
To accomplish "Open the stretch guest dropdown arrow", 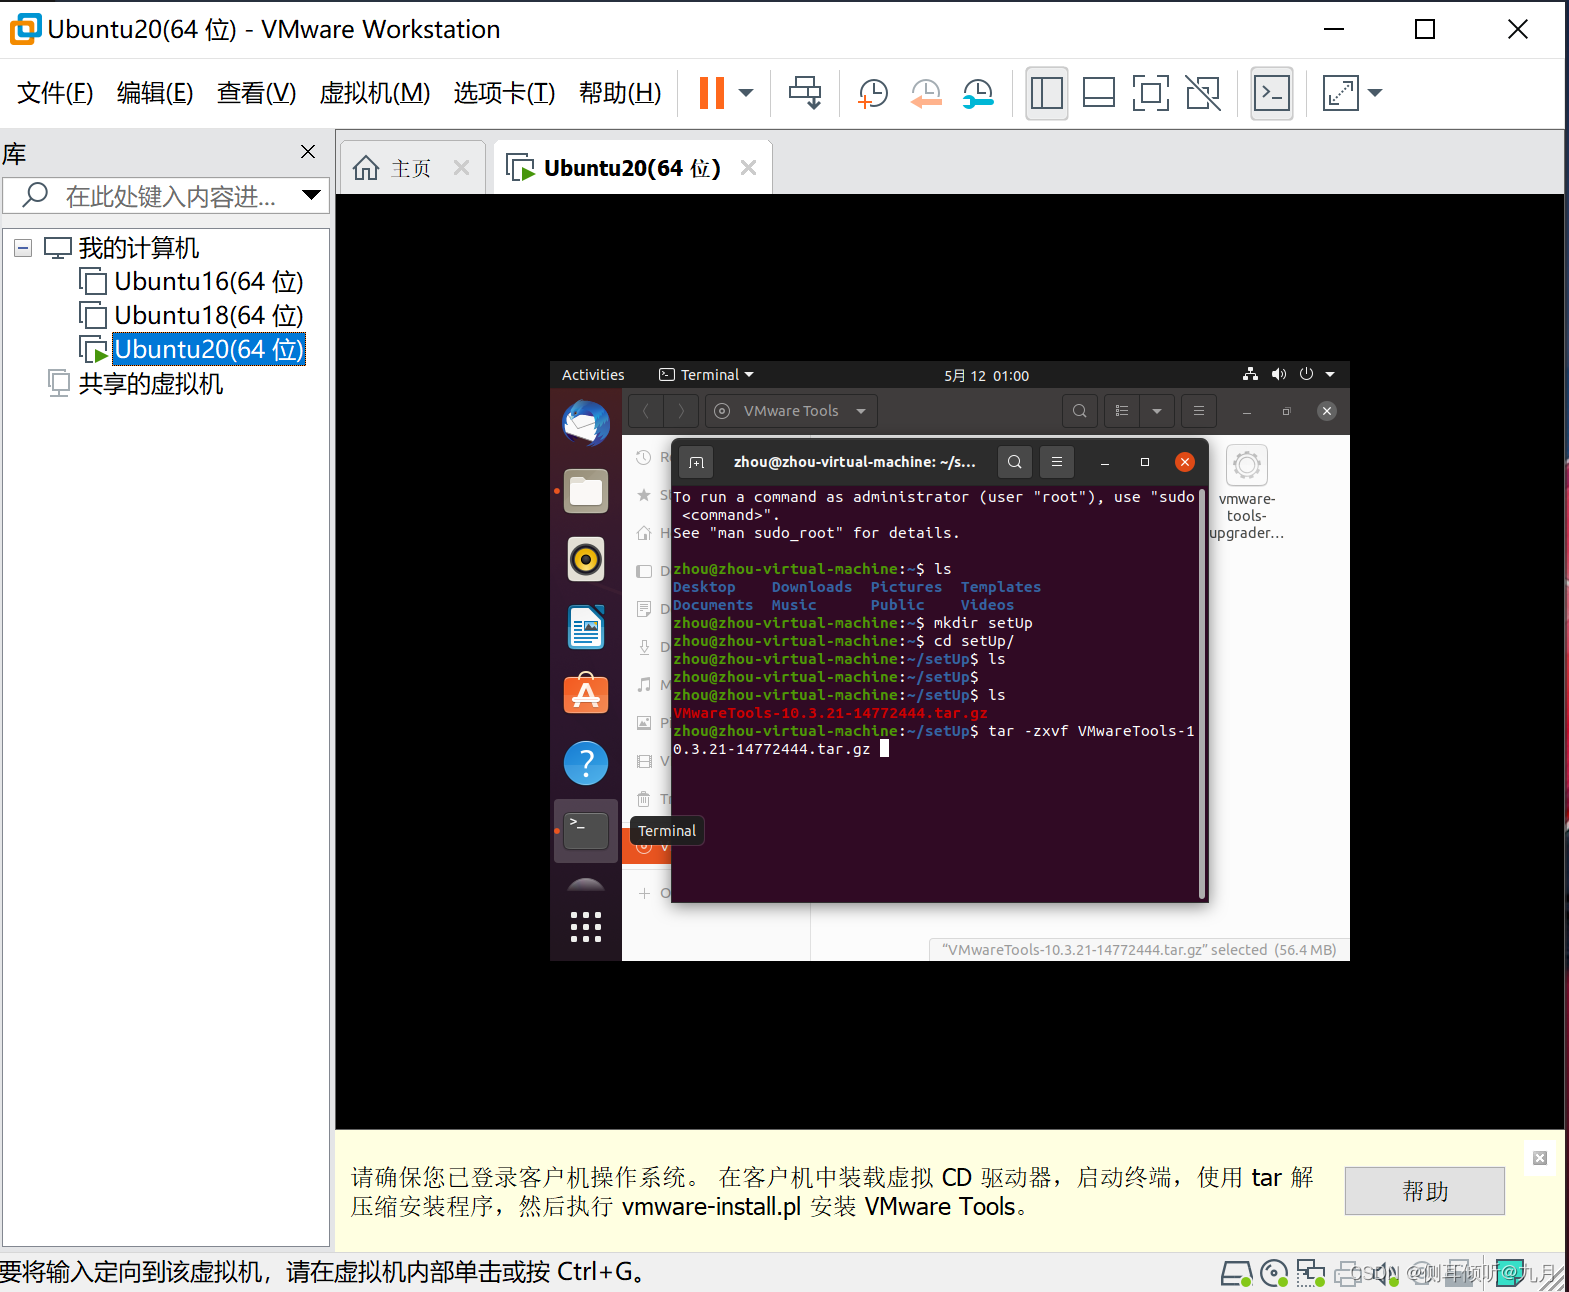I will (1375, 93).
